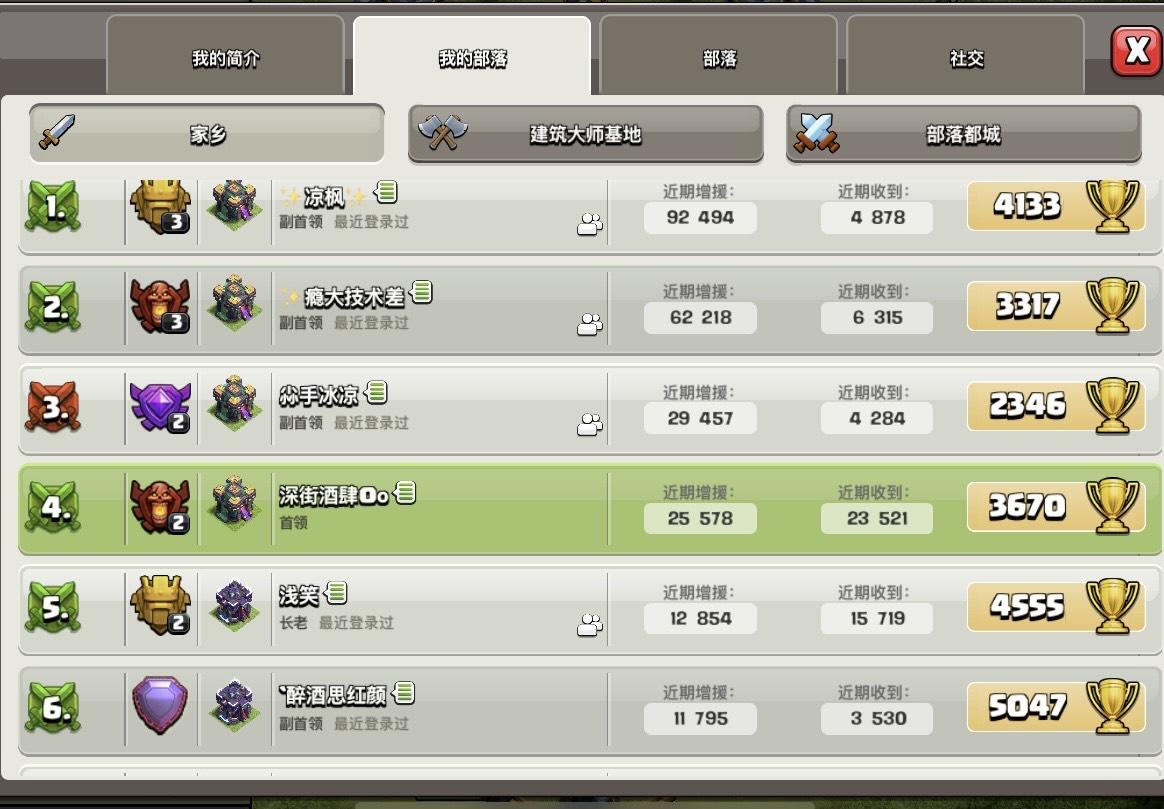The image size is (1164, 809).
Task: Click the rank 3 red badge
Action: (x=53, y=407)
